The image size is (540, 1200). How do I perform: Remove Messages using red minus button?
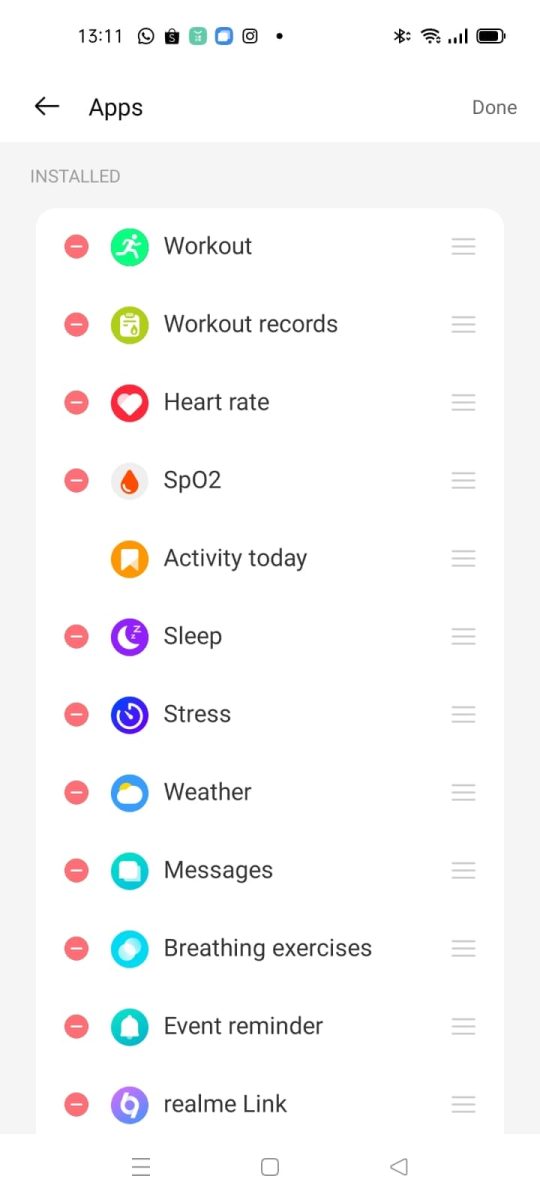tap(76, 870)
